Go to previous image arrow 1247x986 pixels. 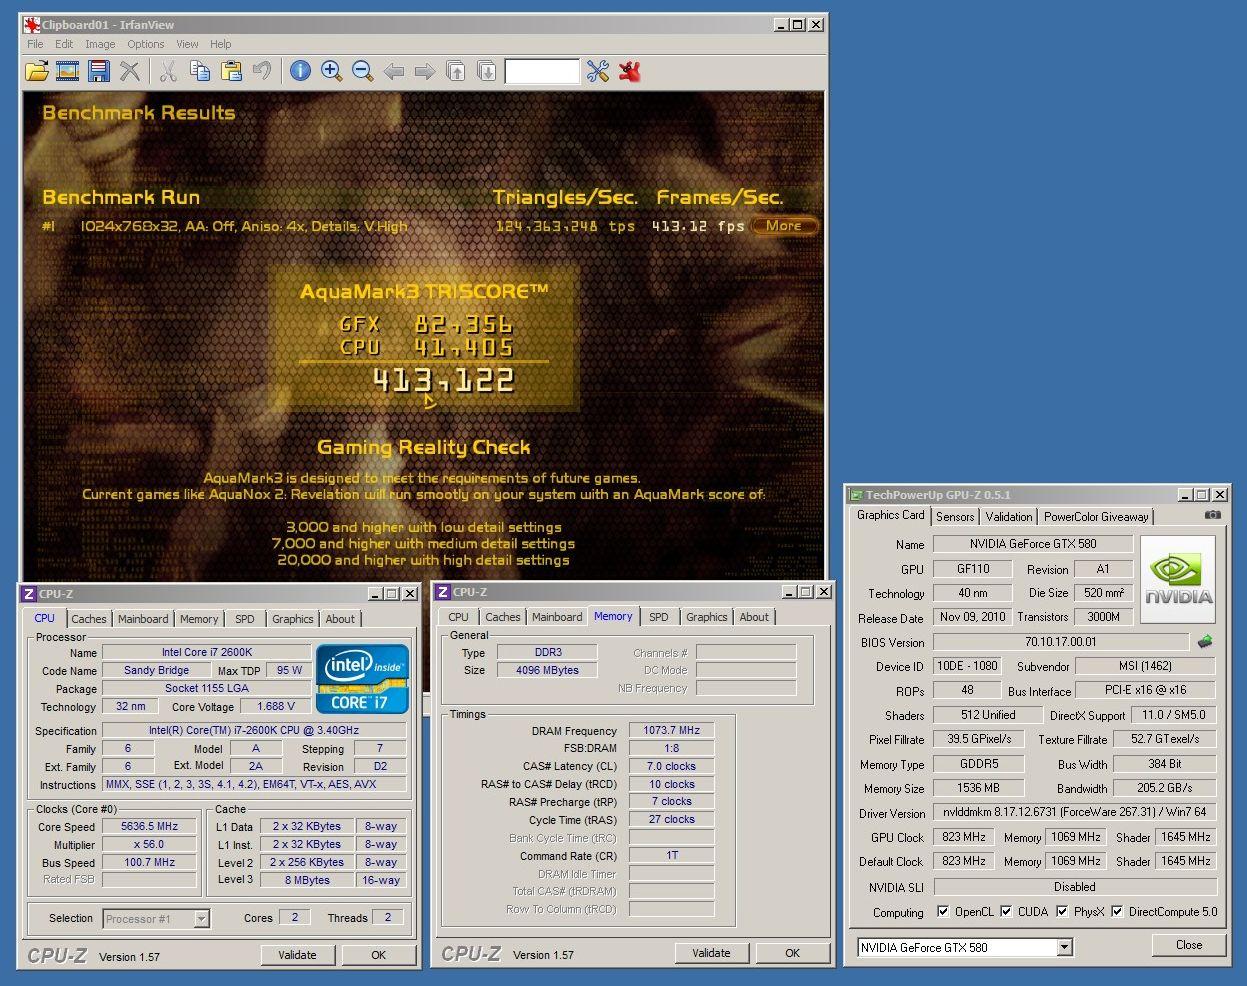pyautogui.click(x=394, y=71)
